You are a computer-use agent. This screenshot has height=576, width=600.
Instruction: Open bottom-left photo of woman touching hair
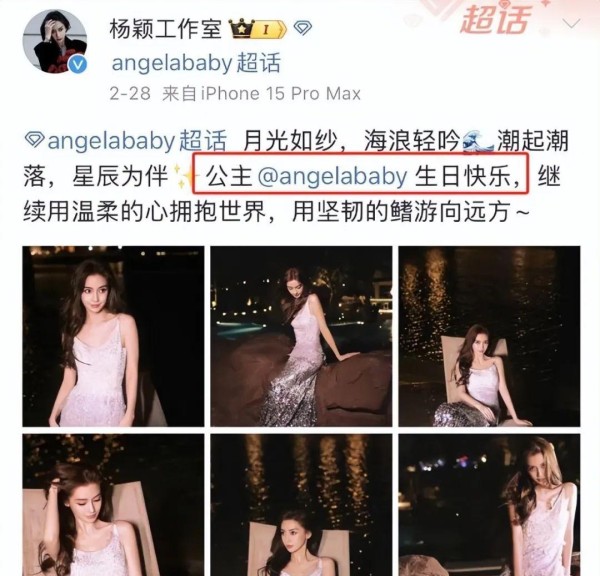pyautogui.click(x=113, y=505)
